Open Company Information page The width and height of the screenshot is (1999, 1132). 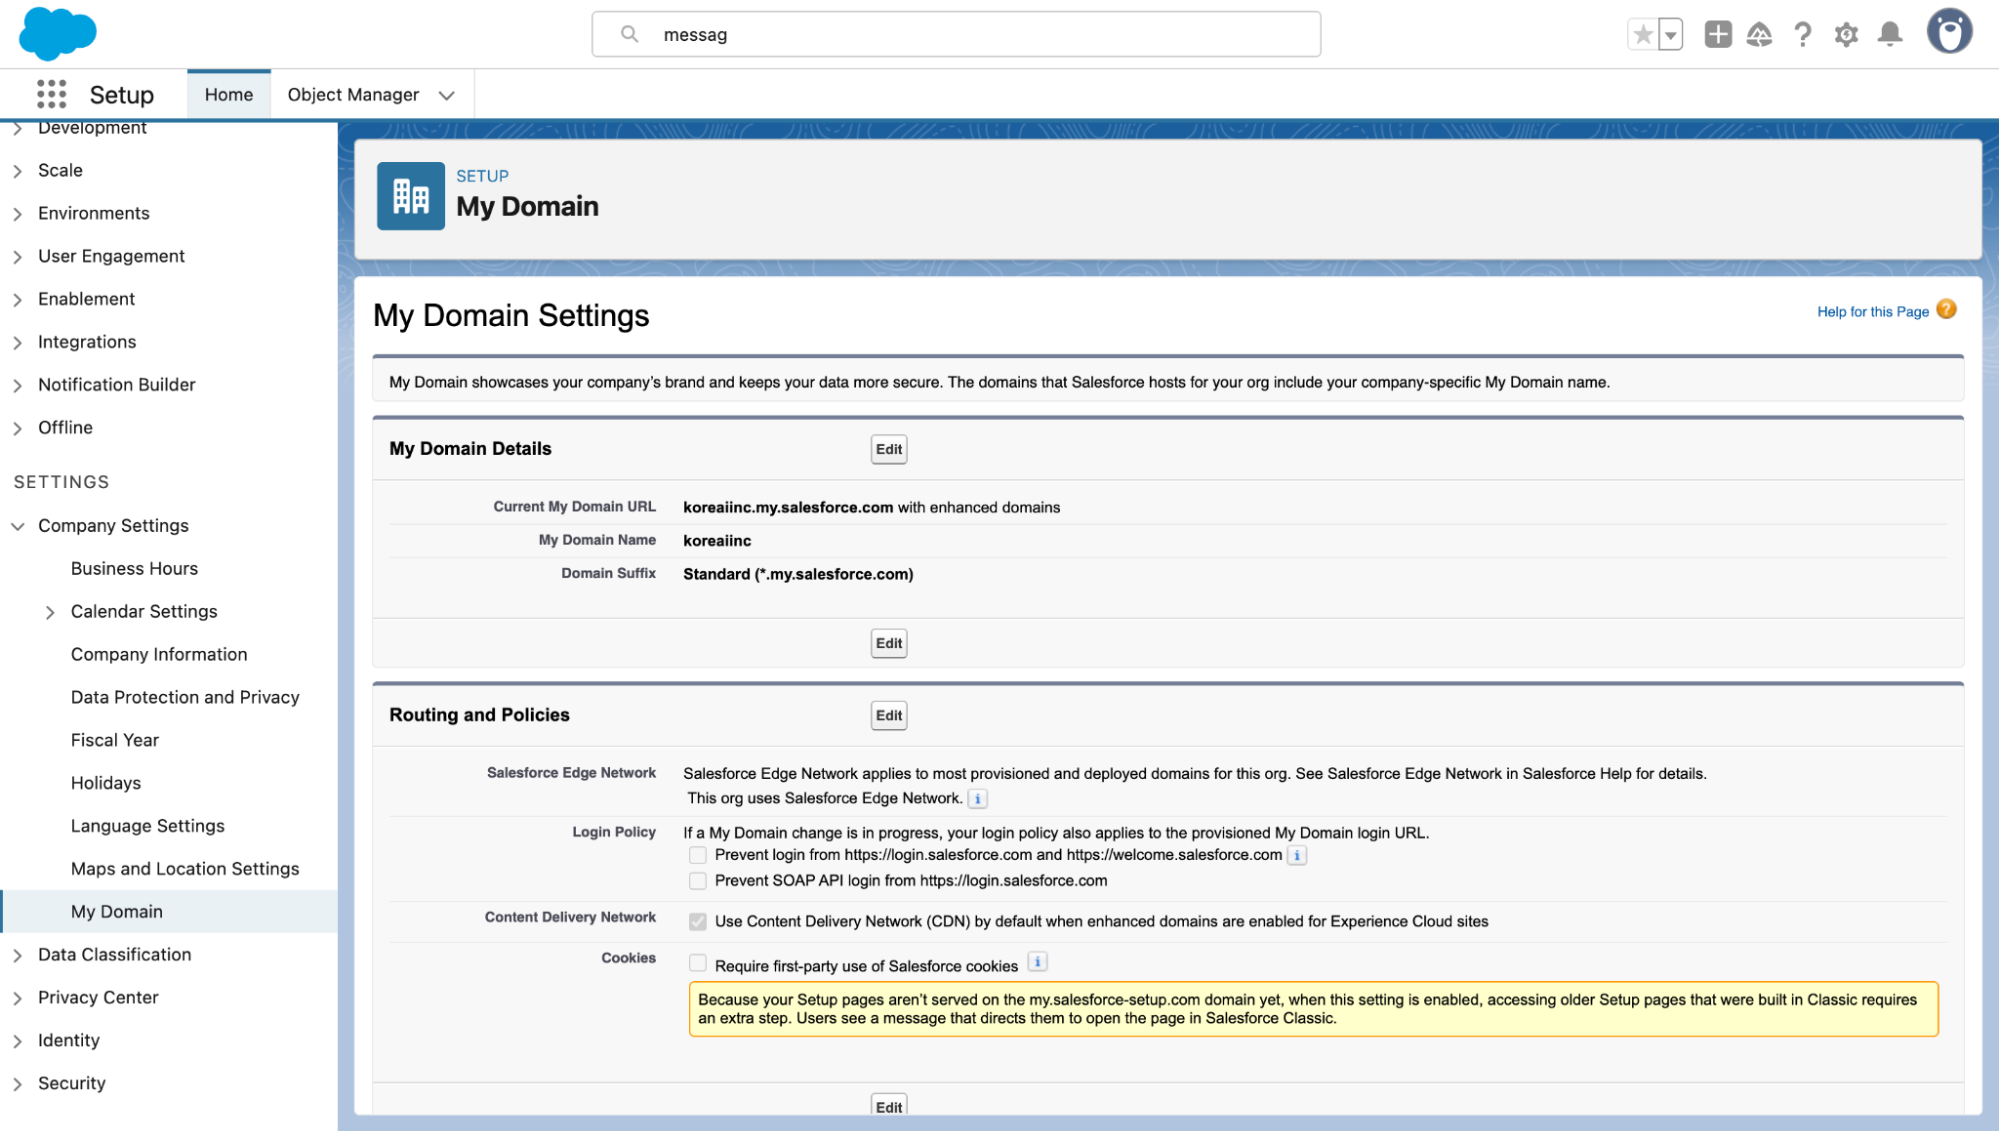click(x=159, y=654)
